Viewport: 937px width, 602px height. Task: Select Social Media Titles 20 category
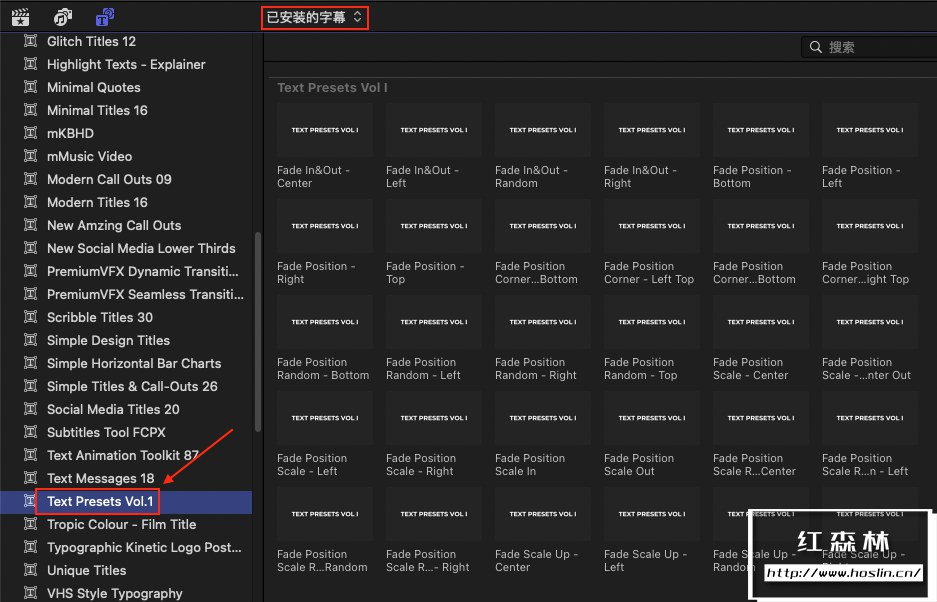[x=114, y=410]
